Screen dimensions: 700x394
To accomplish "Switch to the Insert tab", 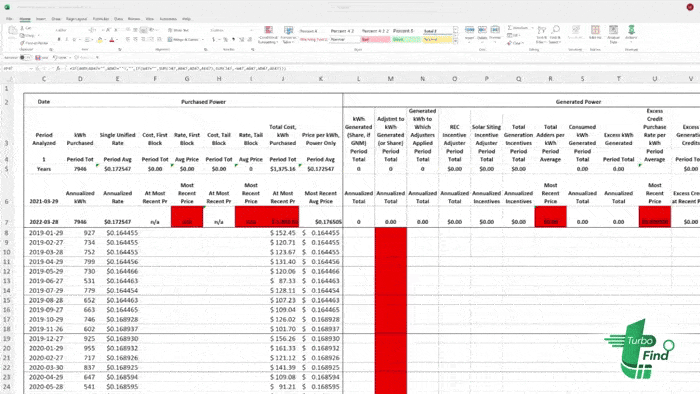I will pos(41,19).
